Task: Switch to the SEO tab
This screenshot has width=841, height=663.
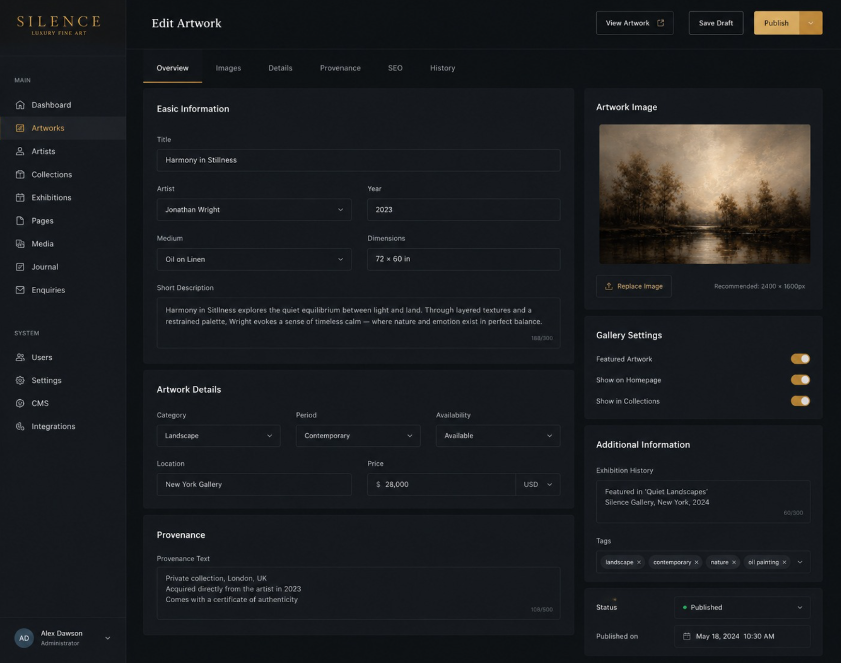Action: click(x=395, y=68)
